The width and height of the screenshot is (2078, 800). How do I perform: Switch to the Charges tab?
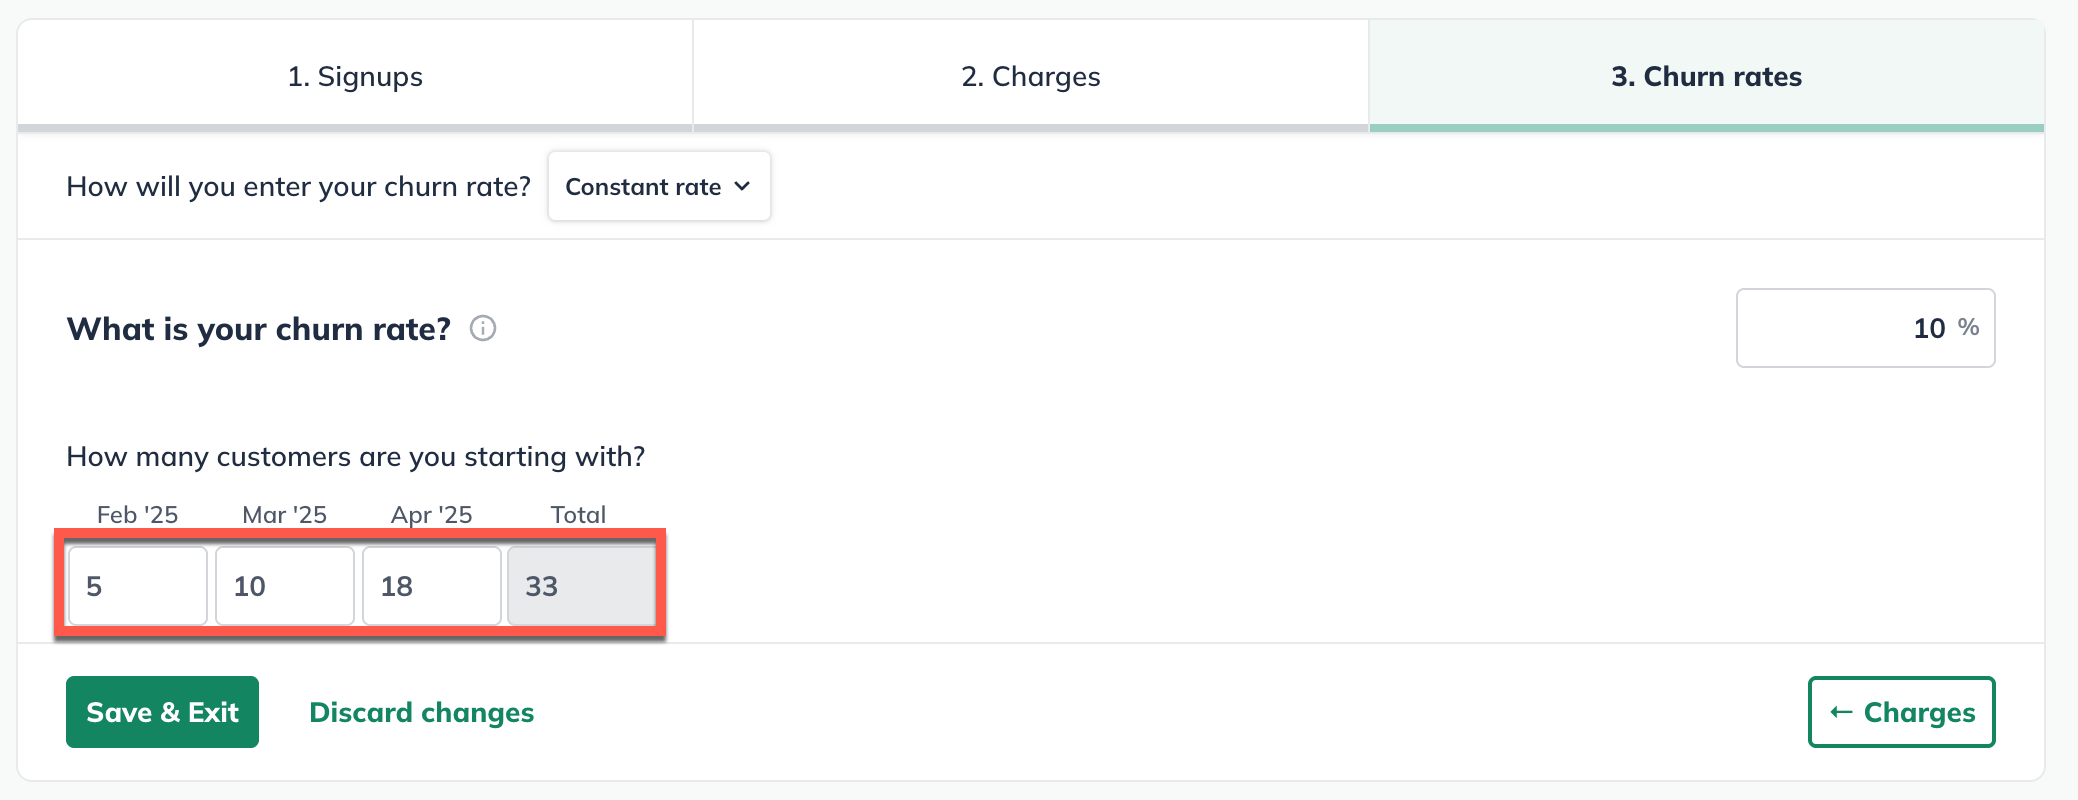coord(1030,76)
